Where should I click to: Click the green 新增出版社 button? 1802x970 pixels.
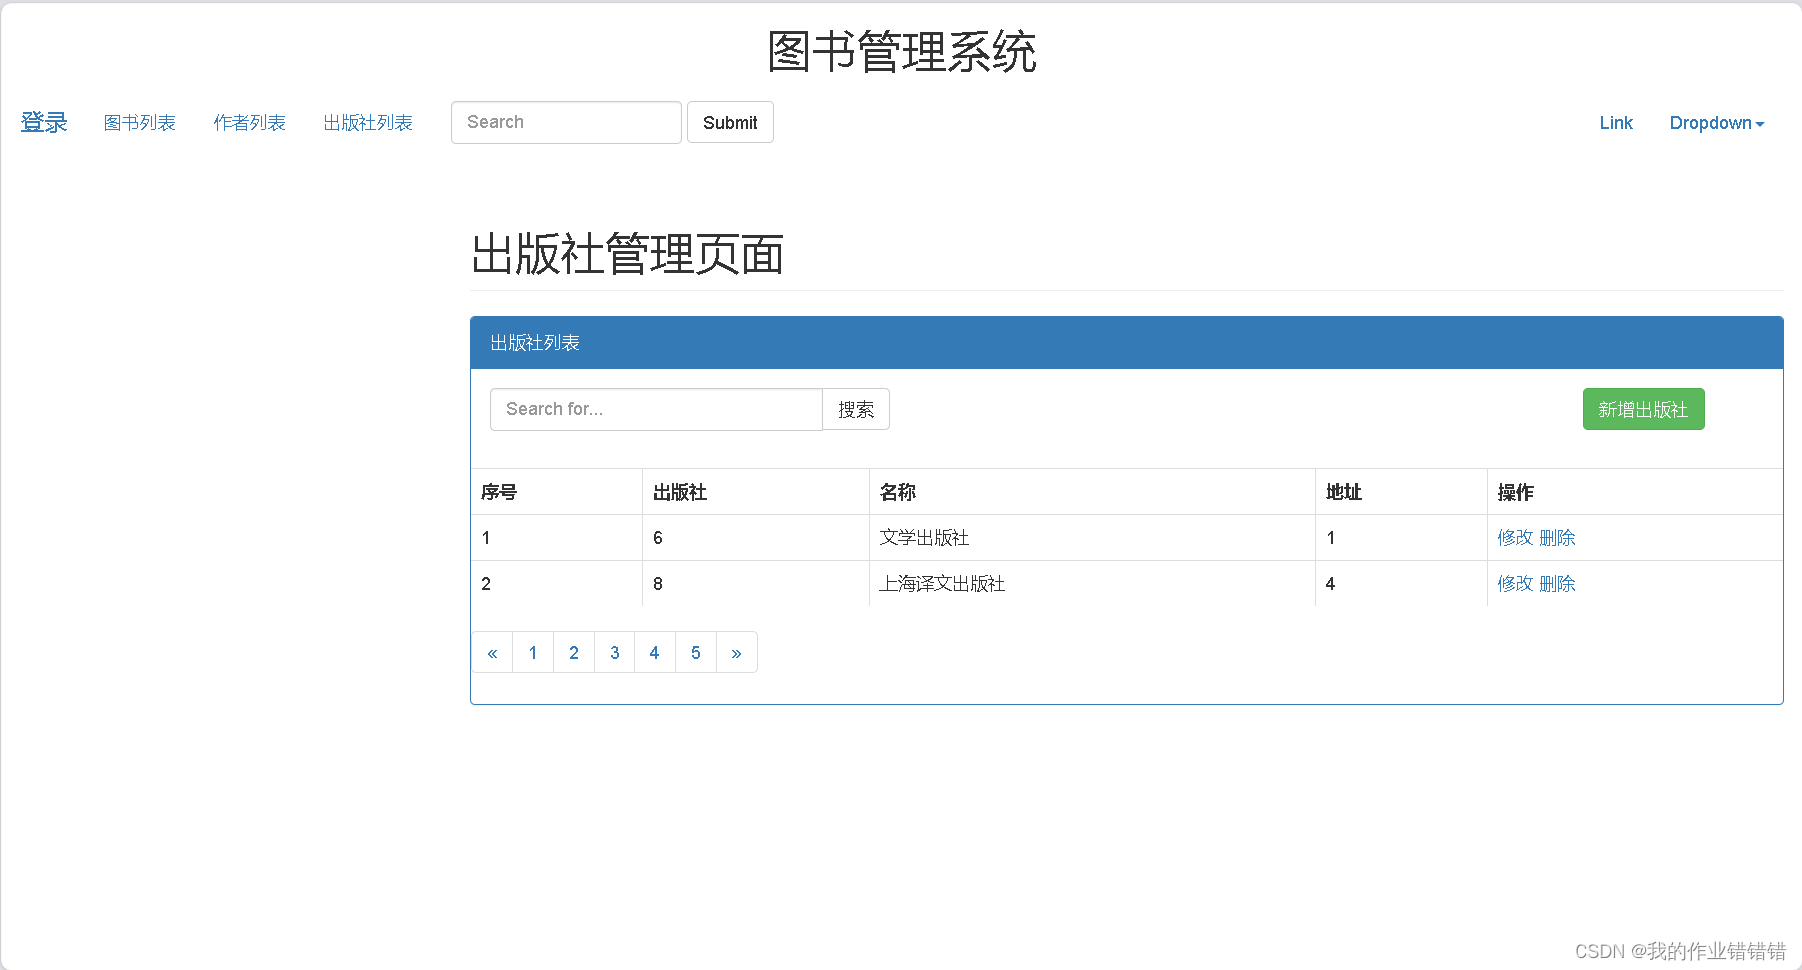(1643, 409)
